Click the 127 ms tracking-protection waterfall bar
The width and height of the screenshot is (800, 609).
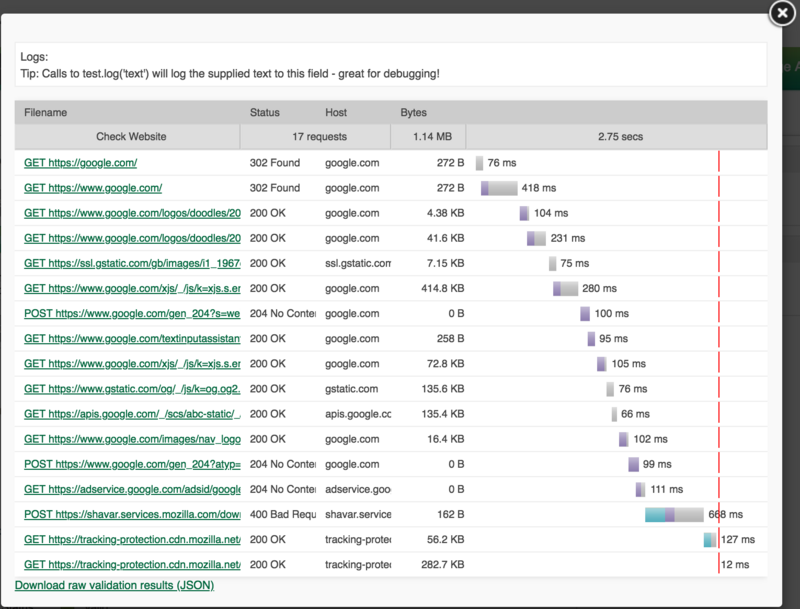tap(710, 540)
